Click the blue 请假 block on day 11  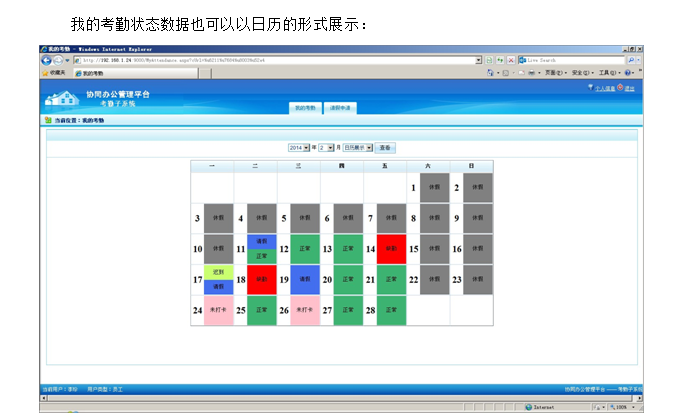(x=262, y=242)
